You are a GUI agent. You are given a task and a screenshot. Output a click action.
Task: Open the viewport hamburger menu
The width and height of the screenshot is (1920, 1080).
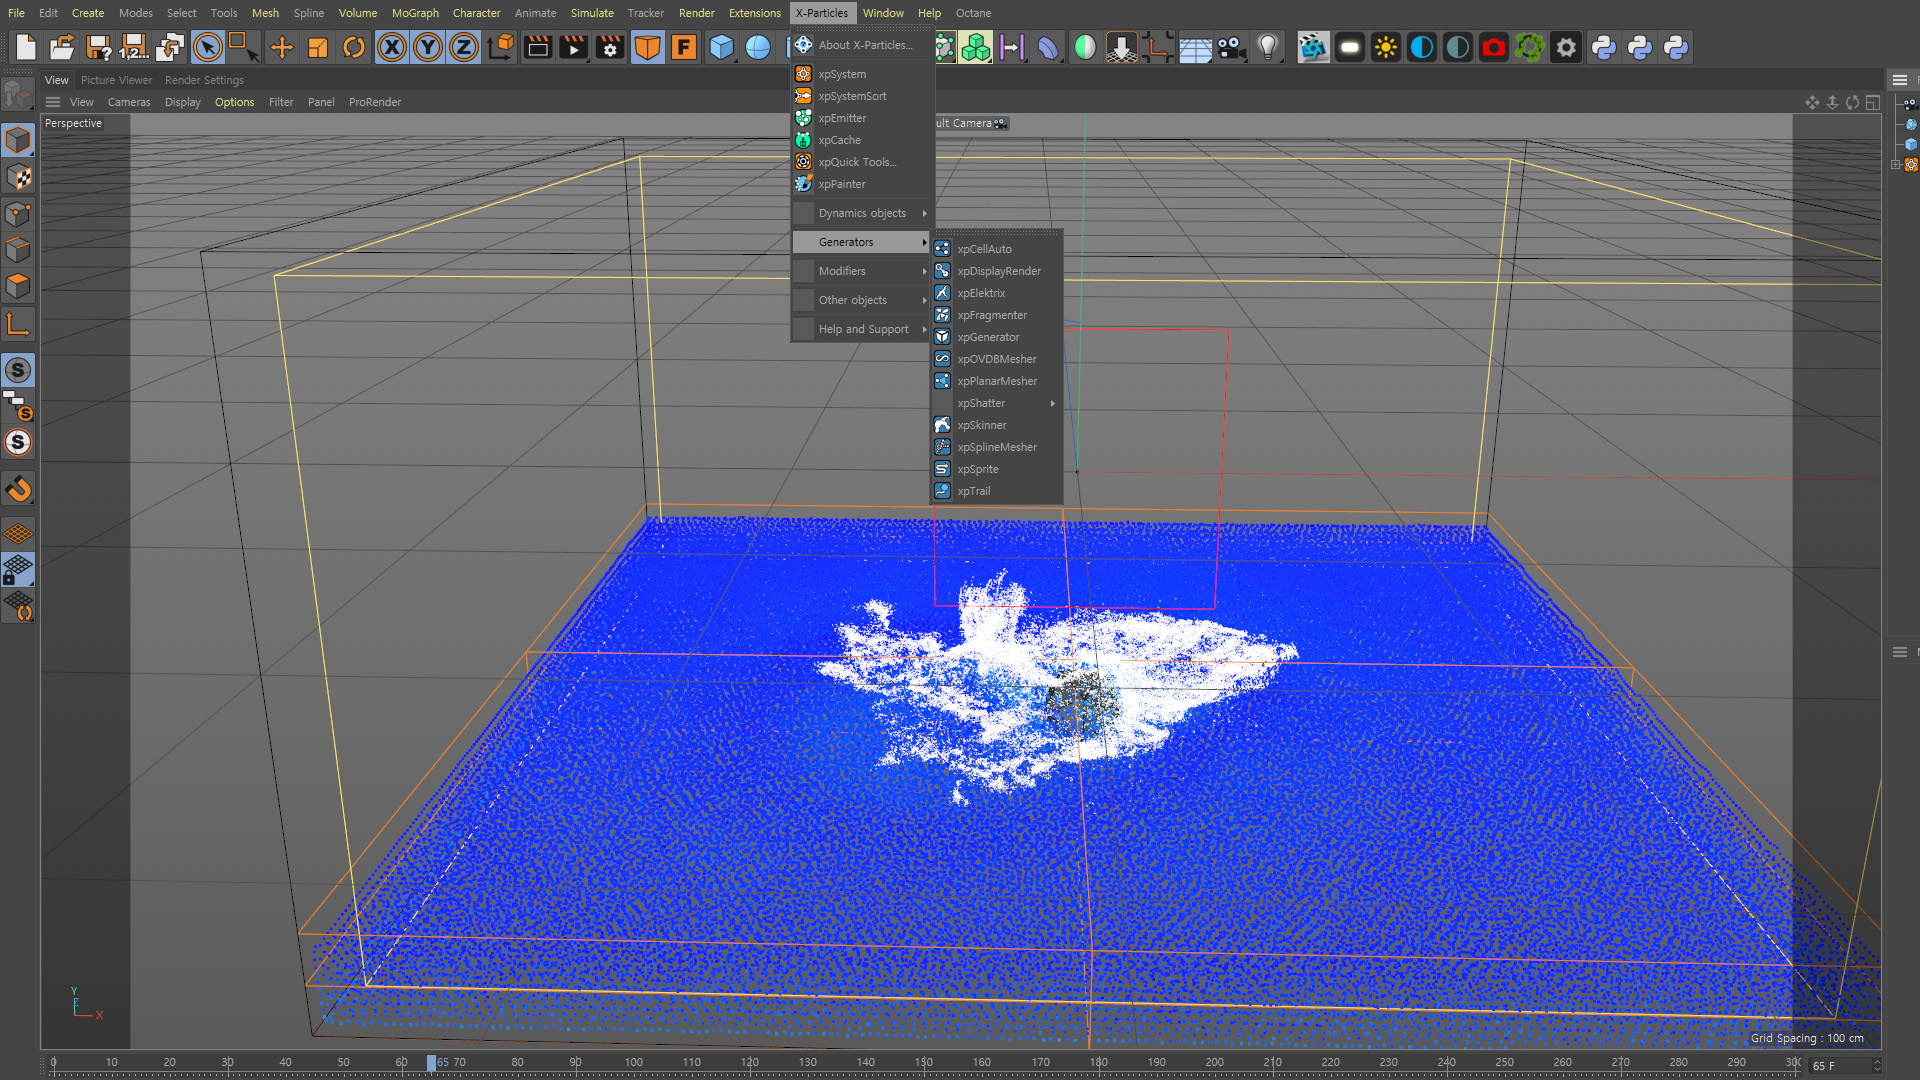tap(53, 102)
